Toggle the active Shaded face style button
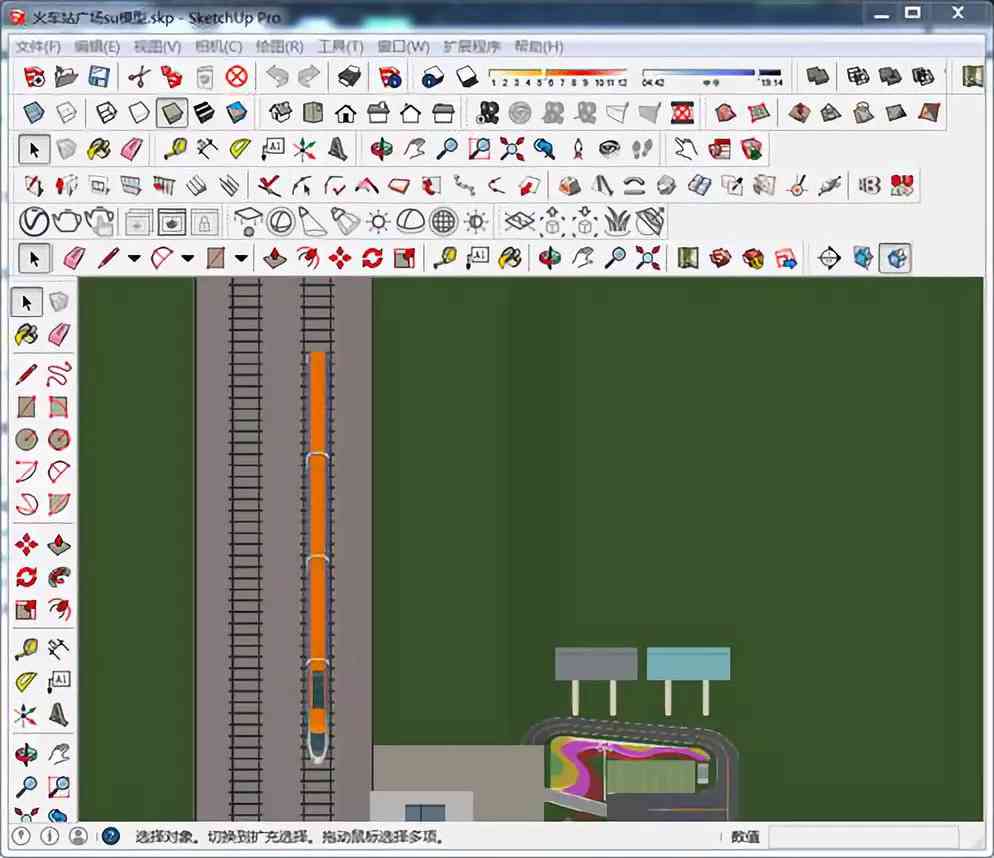This screenshot has width=994, height=858. [172, 114]
